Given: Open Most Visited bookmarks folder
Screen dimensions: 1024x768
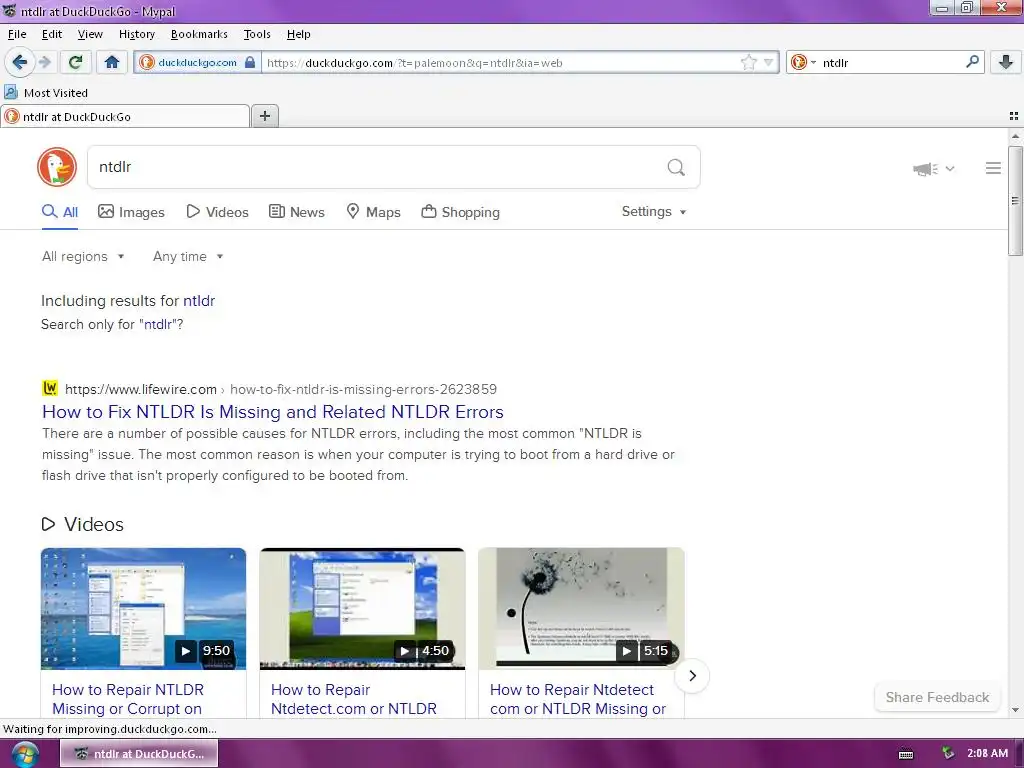Looking at the screenshot, I should 46,93.
